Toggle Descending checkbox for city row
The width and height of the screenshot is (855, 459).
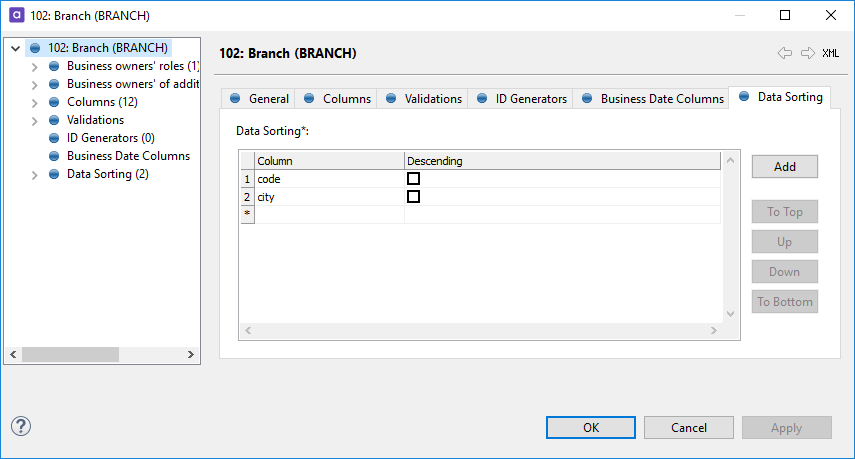(413, 197)
